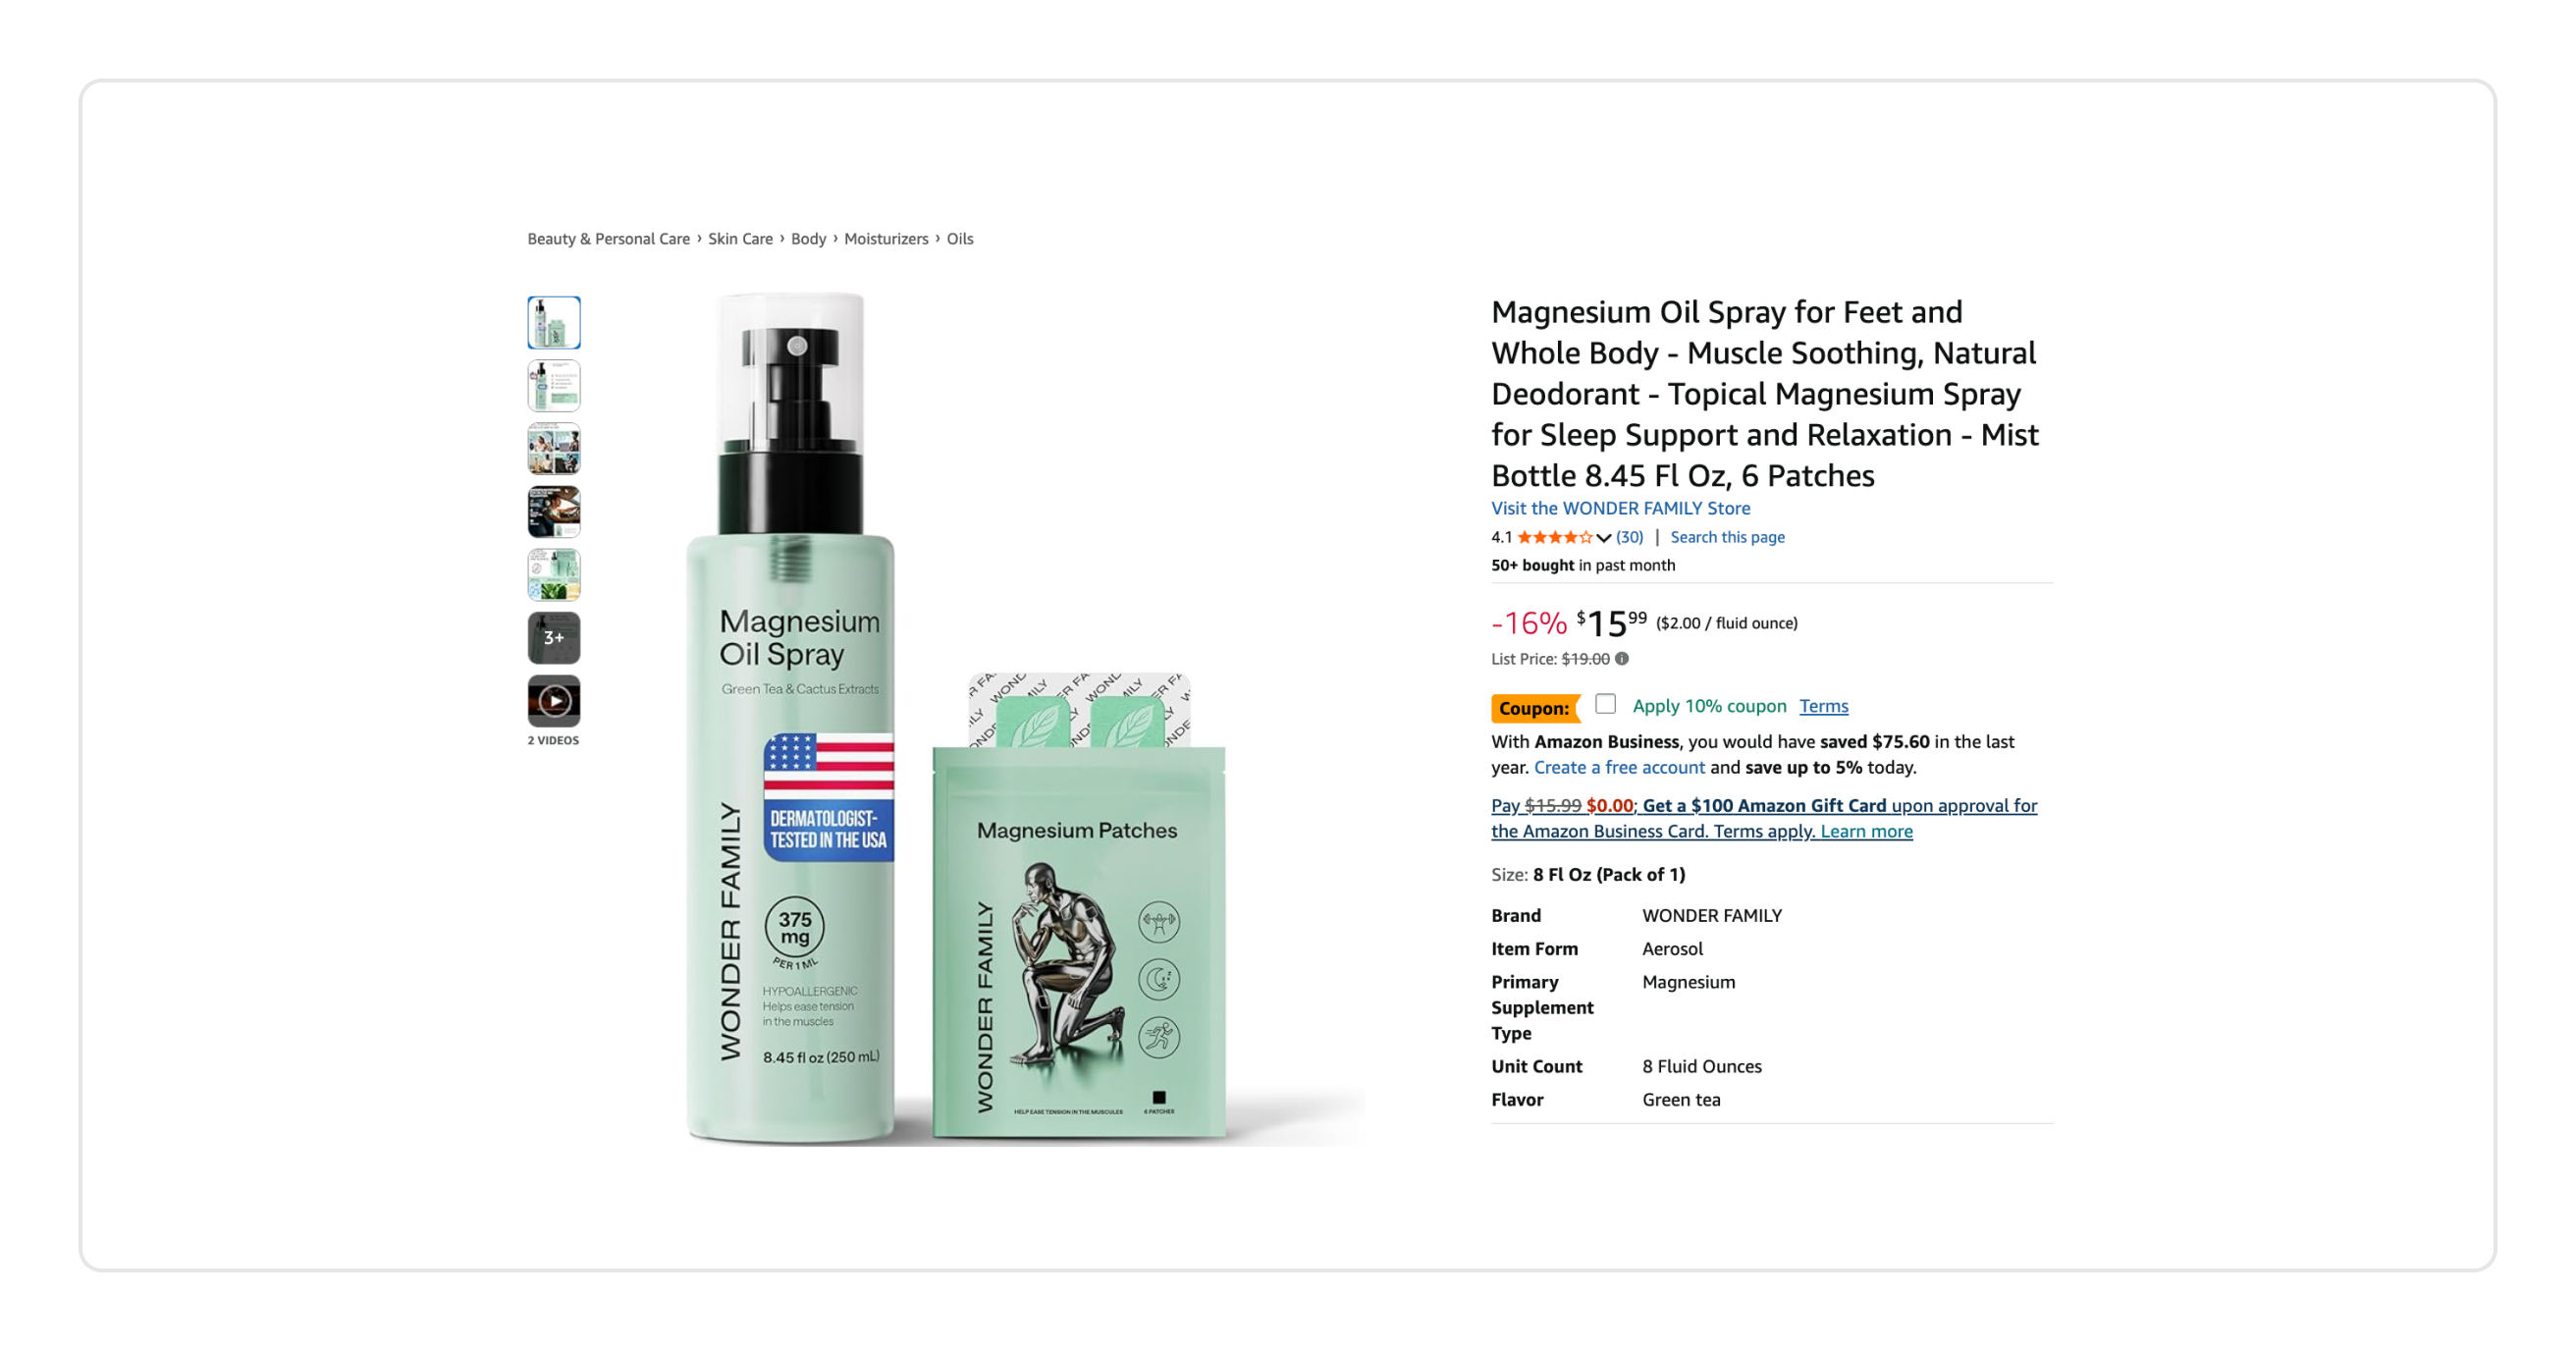Image resolution: width=2576 pixels, height=1351 pixels.
Task: Go to Beauty & Personal Care breadcrumb
Action: [608, 239]
